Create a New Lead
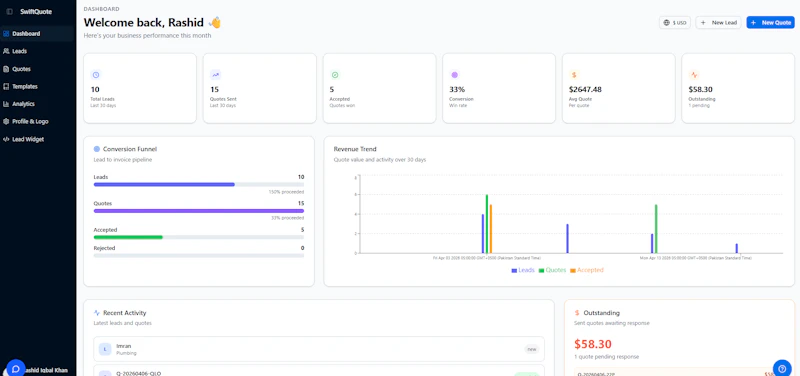This screenshot has width=800, height=376. (718, 22)
